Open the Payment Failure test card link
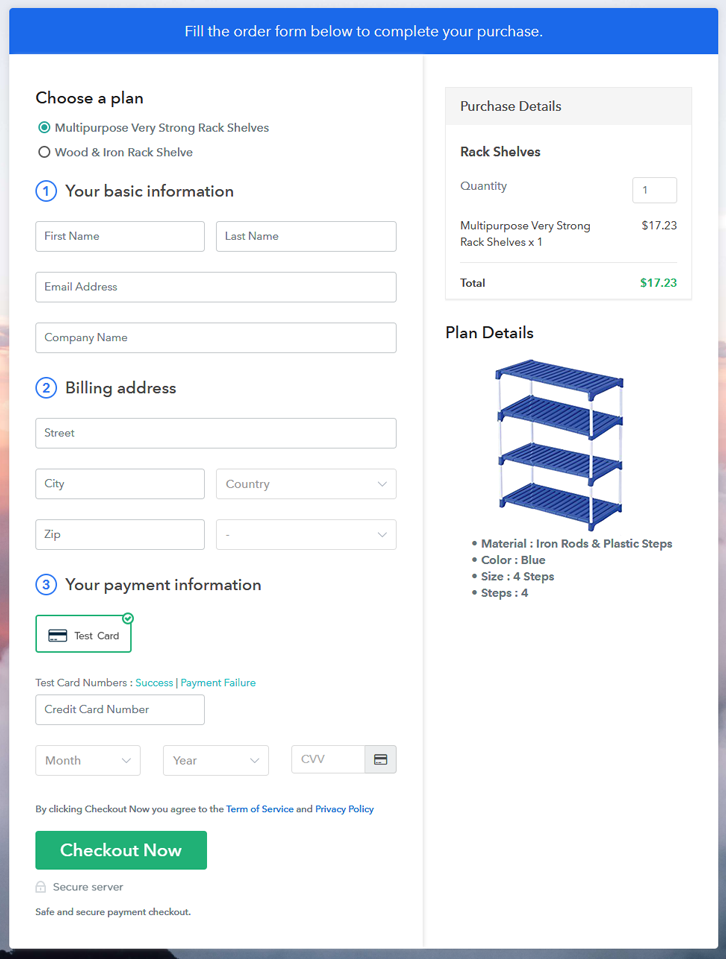 tap(218, 683)
